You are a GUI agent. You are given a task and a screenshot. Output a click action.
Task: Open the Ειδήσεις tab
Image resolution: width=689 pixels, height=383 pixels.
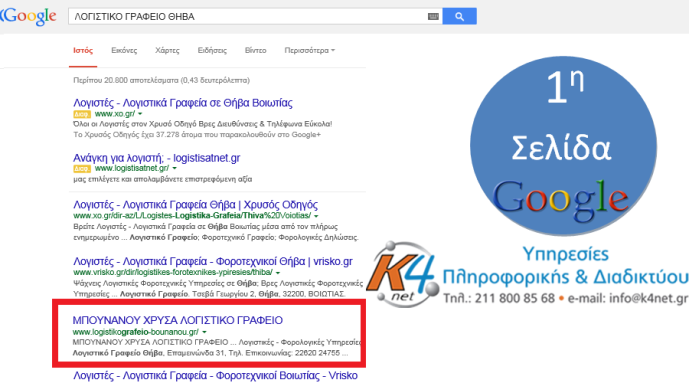click(212, 51)
